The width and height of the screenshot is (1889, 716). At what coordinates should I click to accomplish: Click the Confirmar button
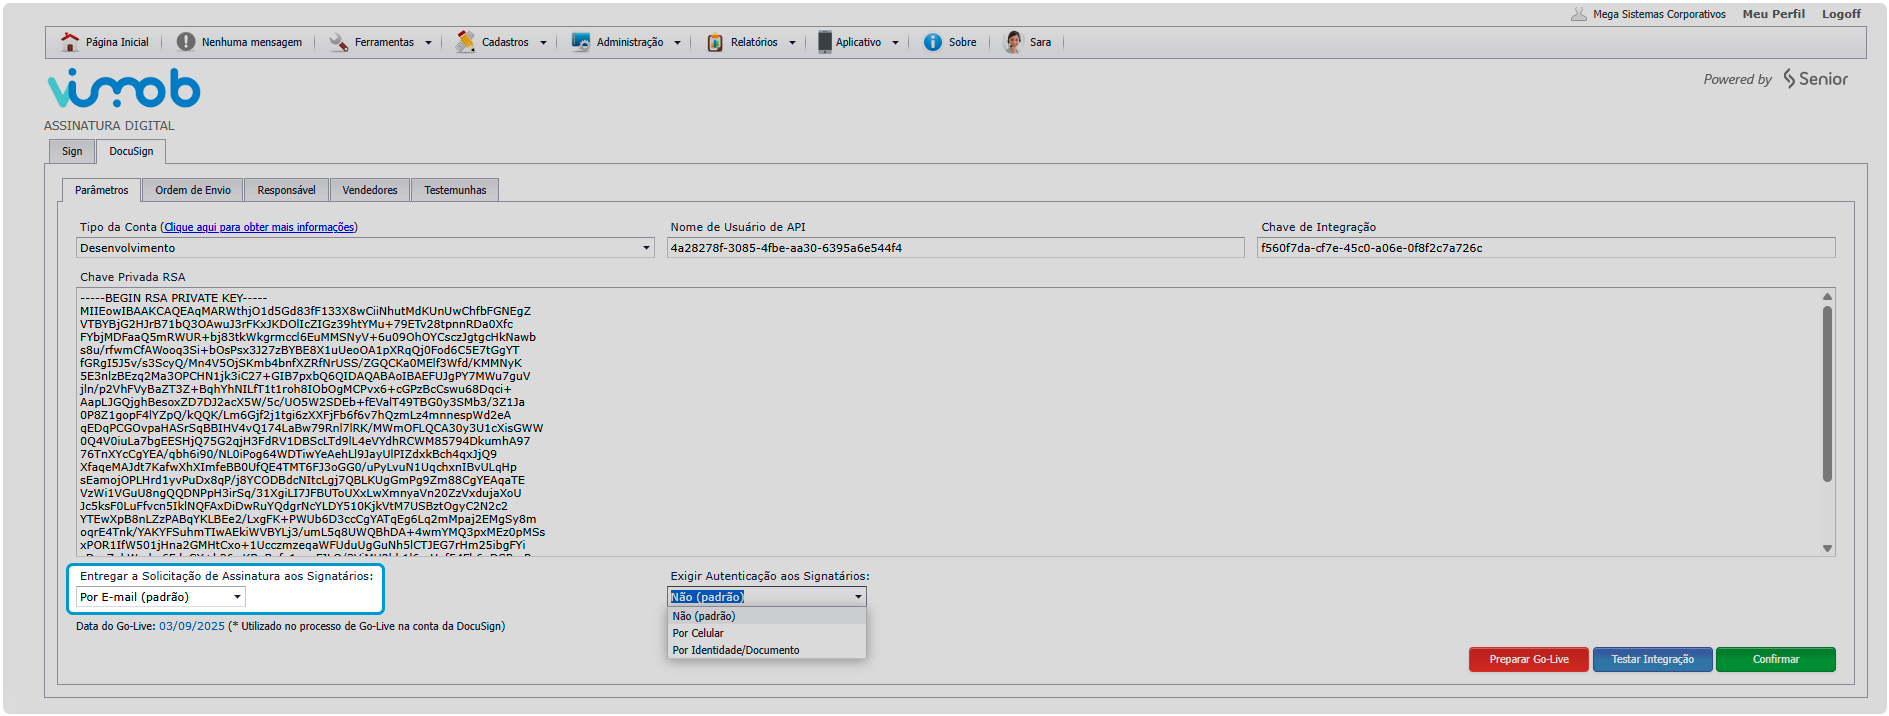click(x=1776, y=659)
